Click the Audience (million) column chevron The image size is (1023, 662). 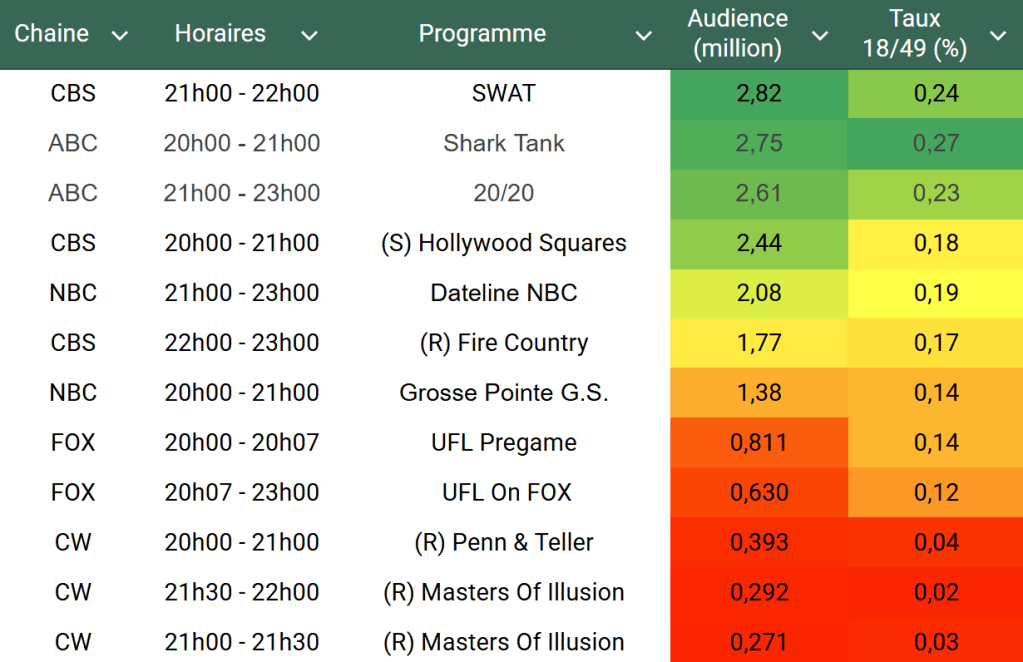(820, 36)
